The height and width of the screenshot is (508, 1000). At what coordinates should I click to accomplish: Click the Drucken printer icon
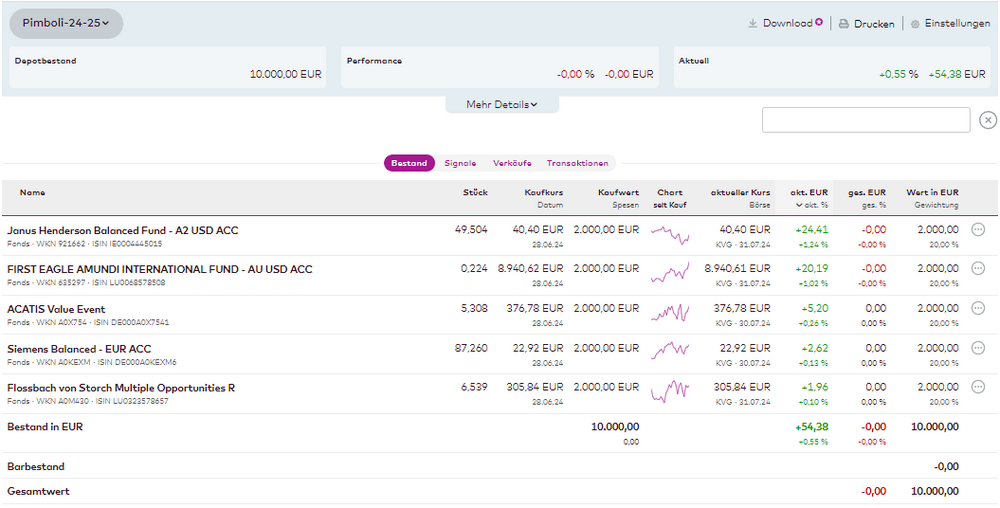point(843,23)
